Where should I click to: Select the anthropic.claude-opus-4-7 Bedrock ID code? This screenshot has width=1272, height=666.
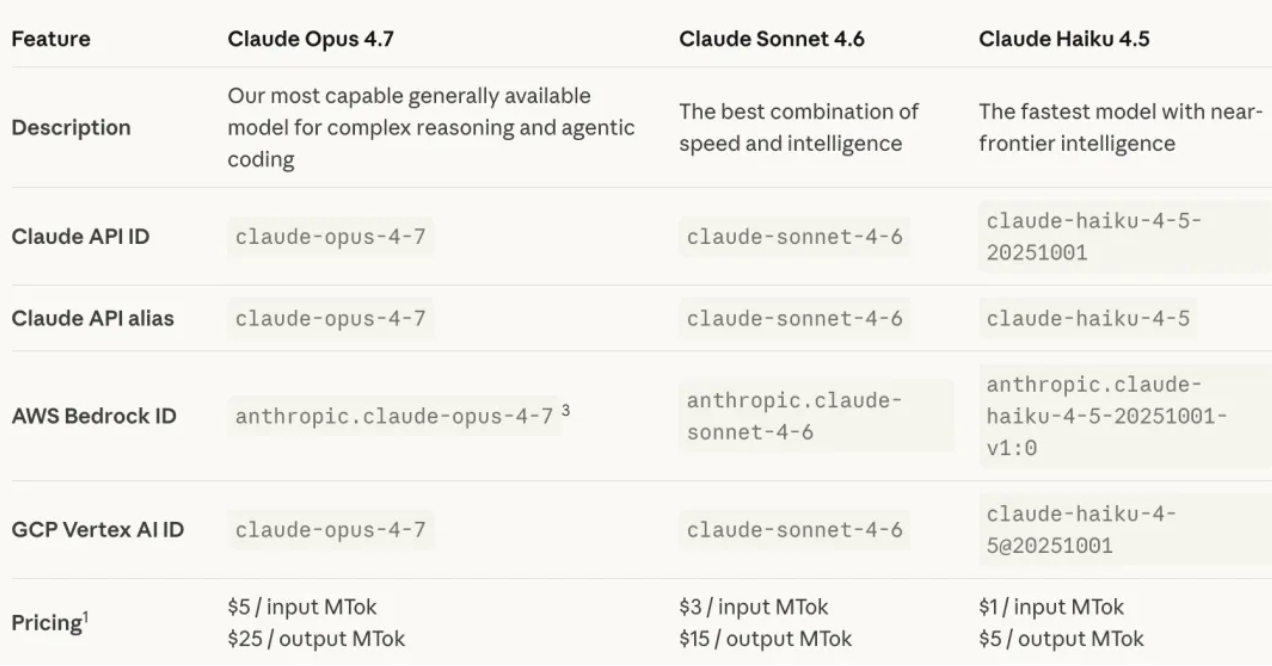click(394, 416)
